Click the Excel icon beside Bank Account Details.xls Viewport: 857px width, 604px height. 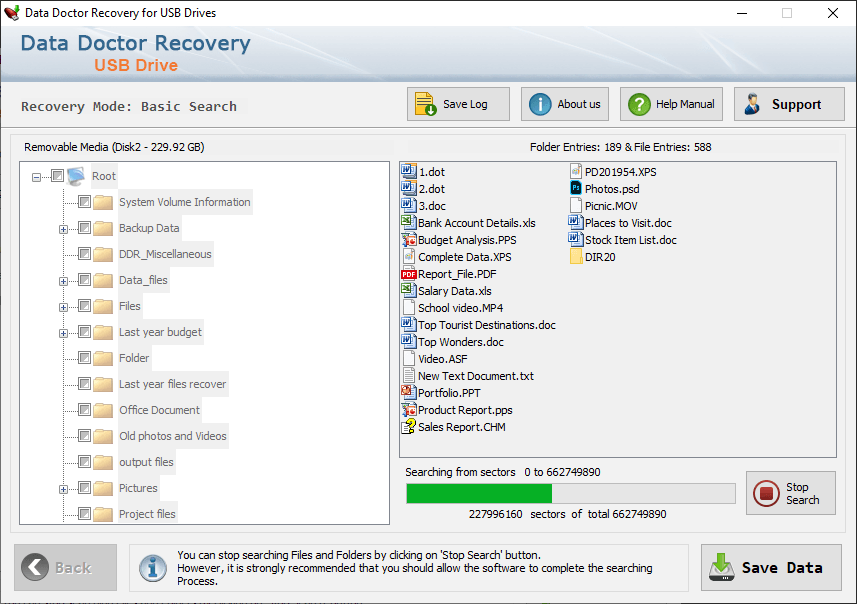tap(409, 222)
